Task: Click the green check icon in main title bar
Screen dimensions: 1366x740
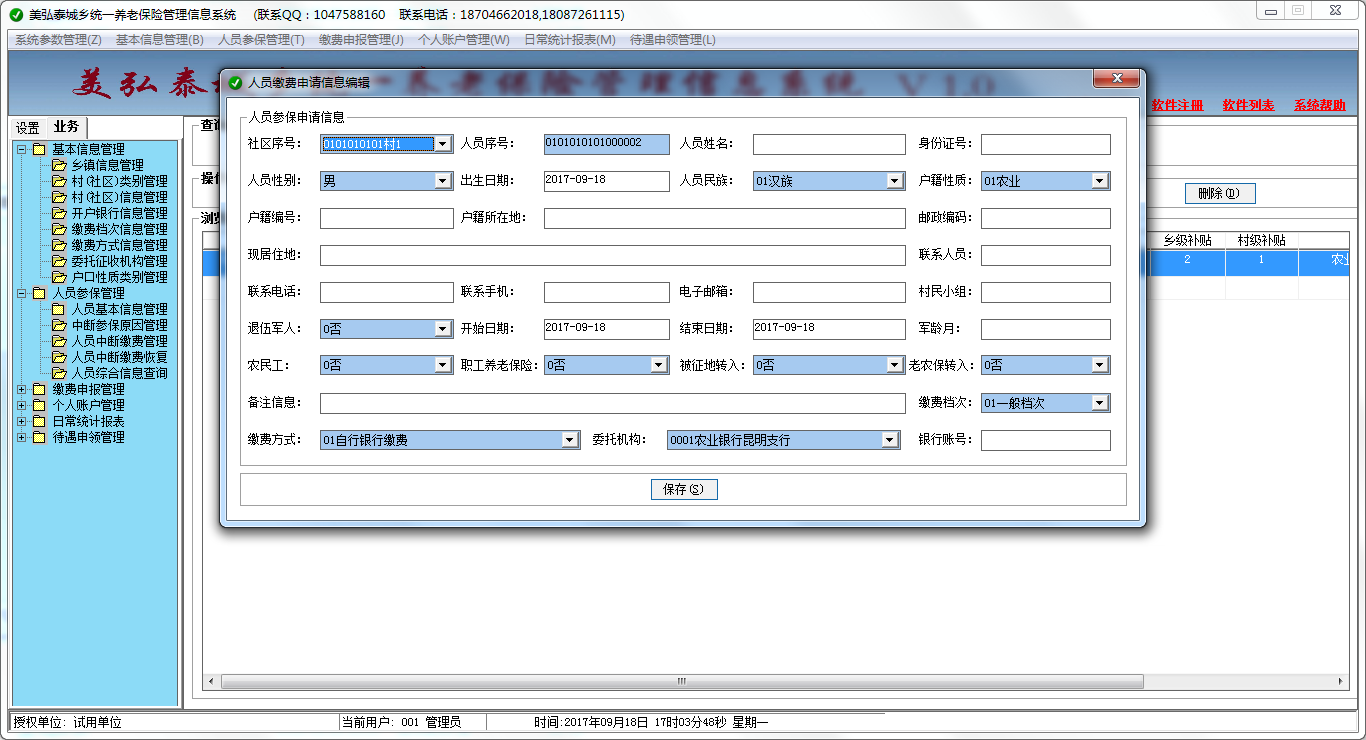Action: (x=16, y=15)
